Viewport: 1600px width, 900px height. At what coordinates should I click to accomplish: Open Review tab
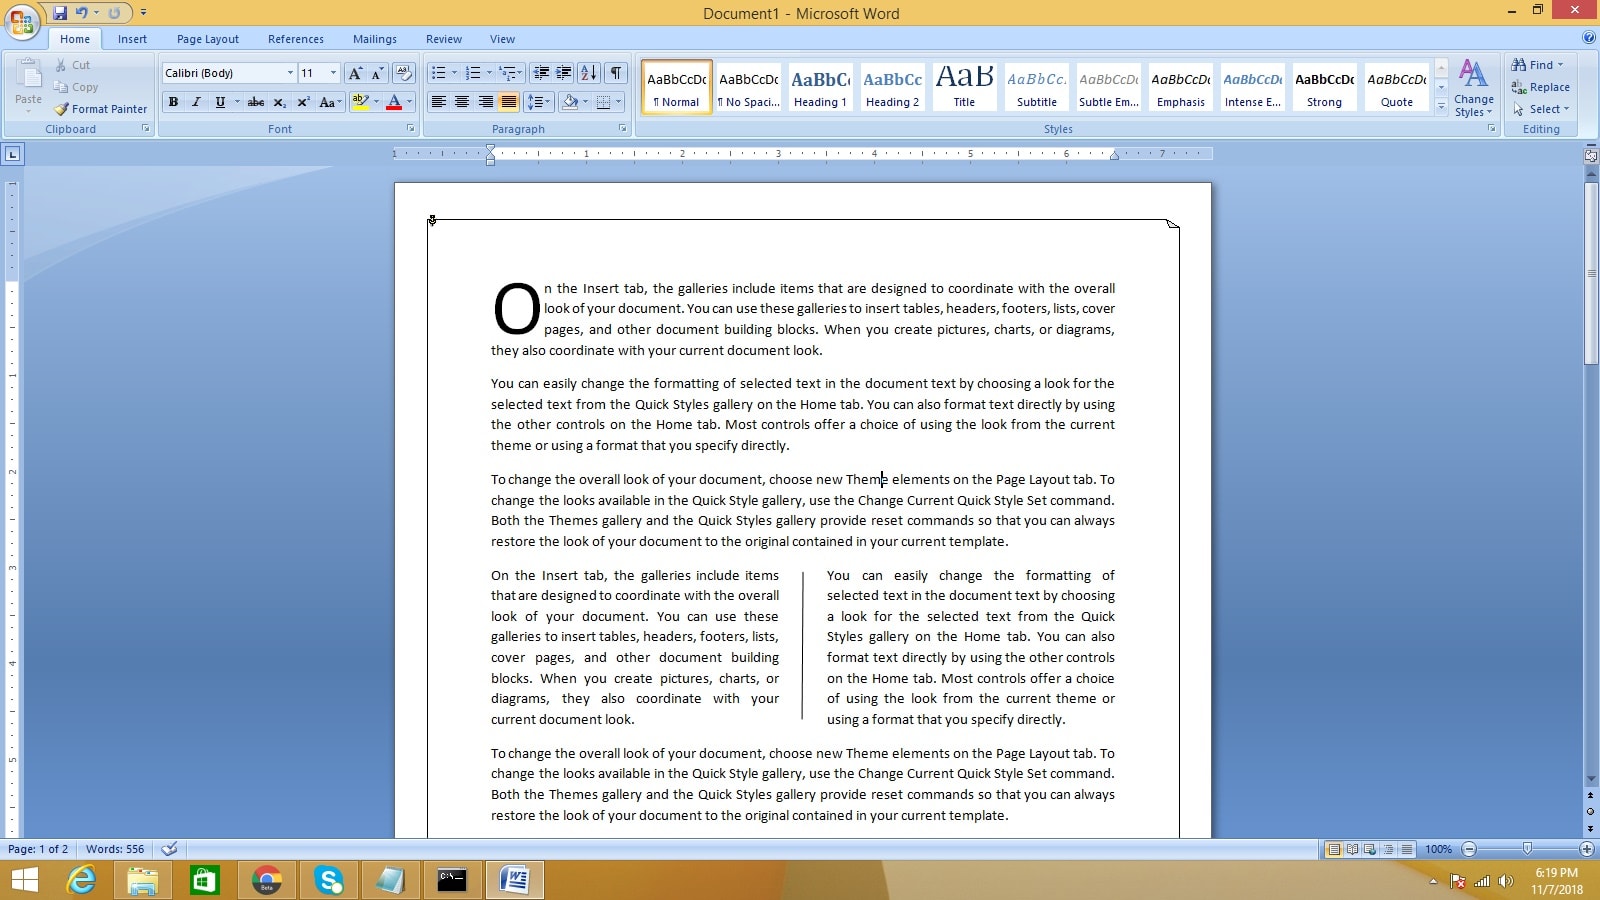(x=444, y=39)
